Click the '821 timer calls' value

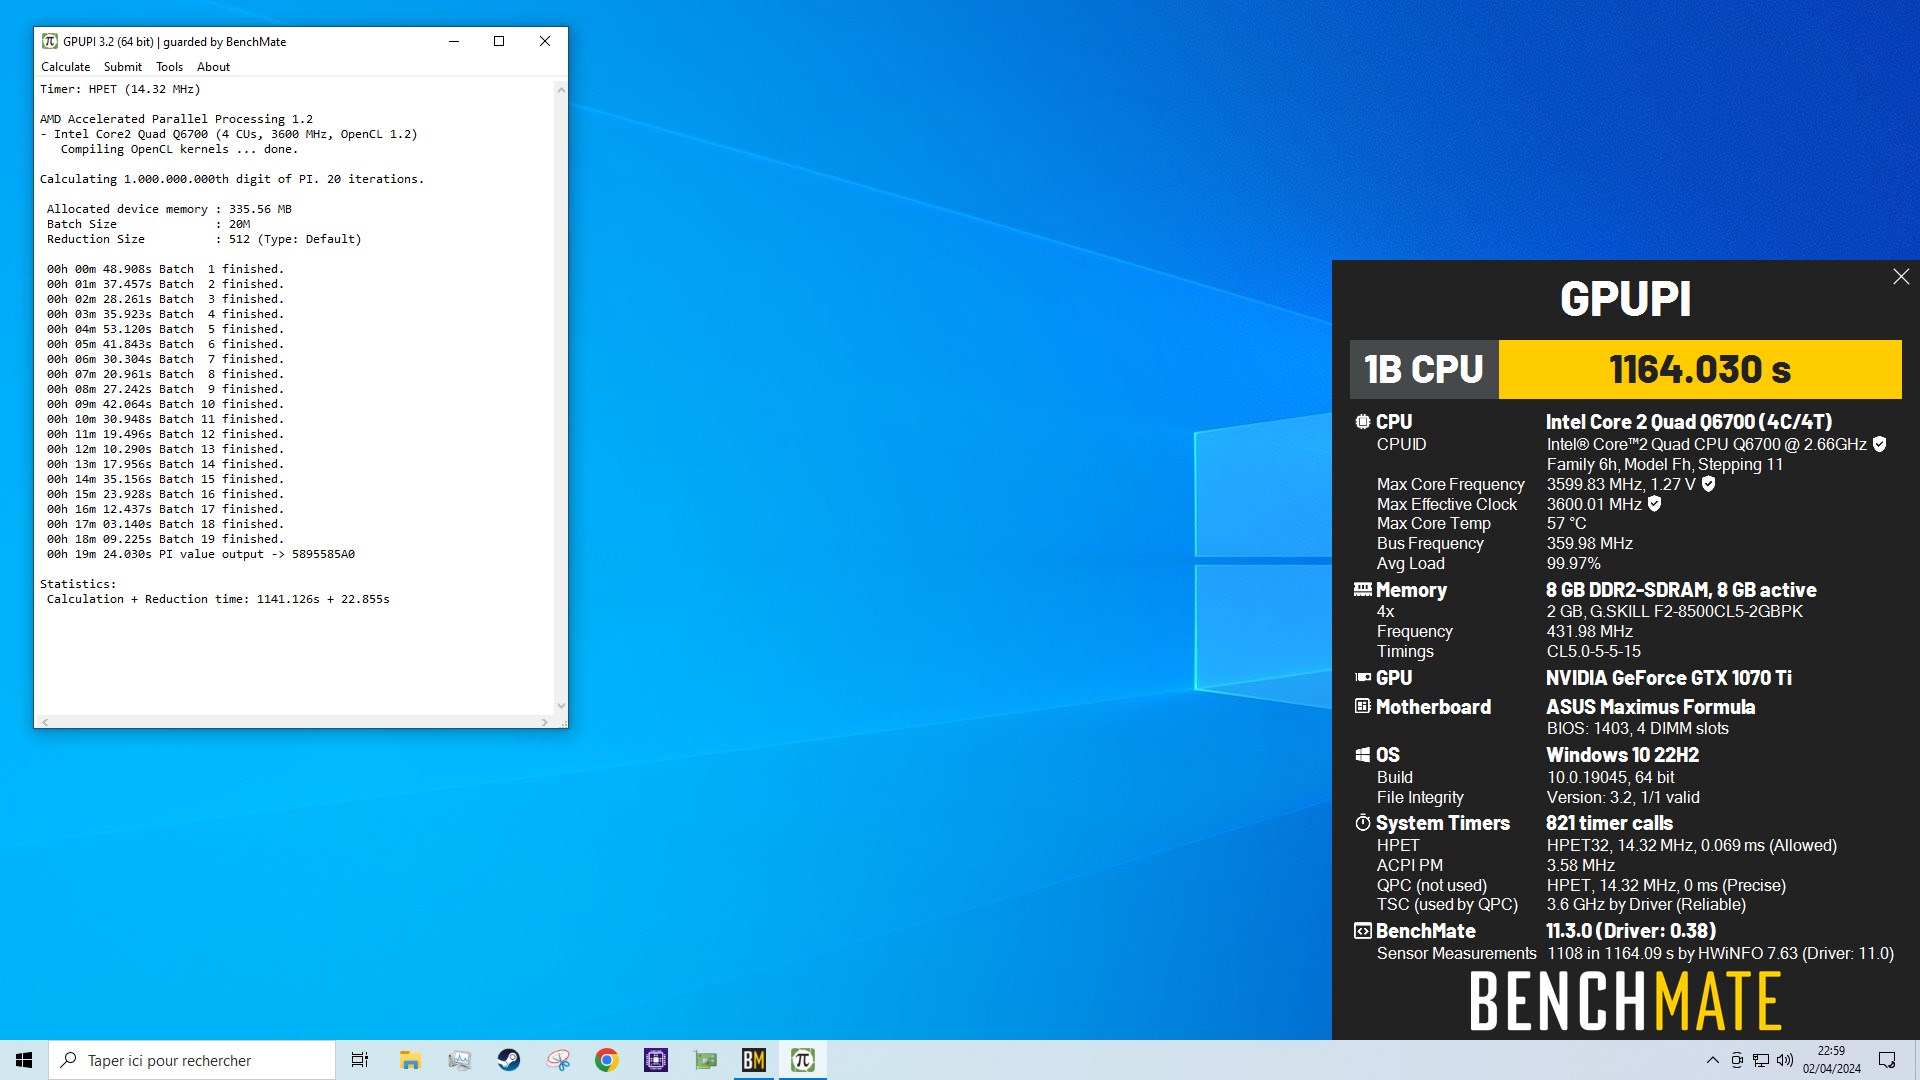click(x=1609, y=823)
